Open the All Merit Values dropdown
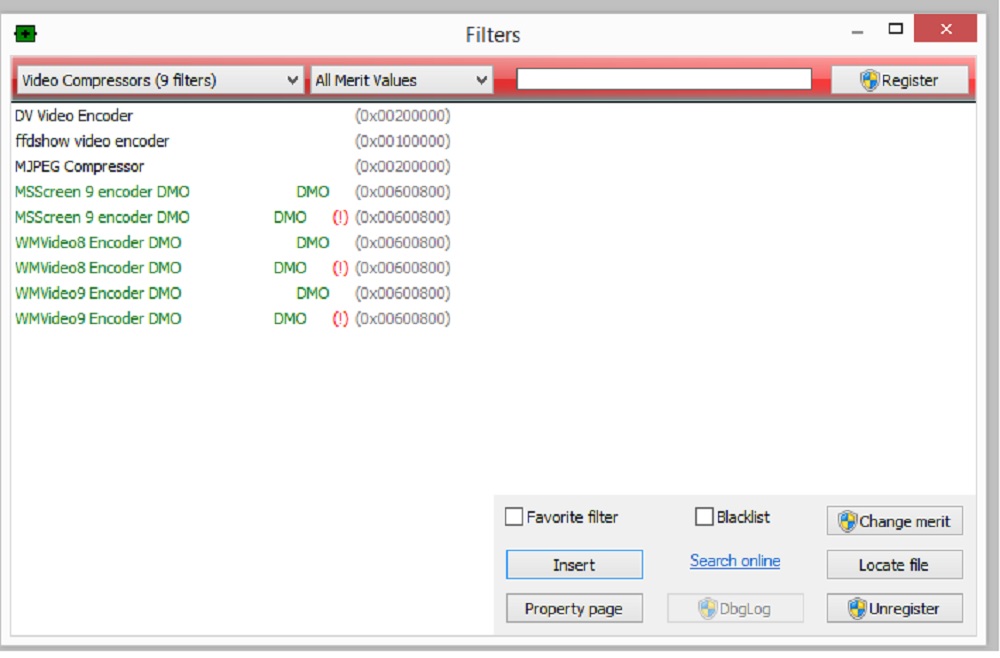This screenshot has width=1000, height=658. [x=402, y=80]
